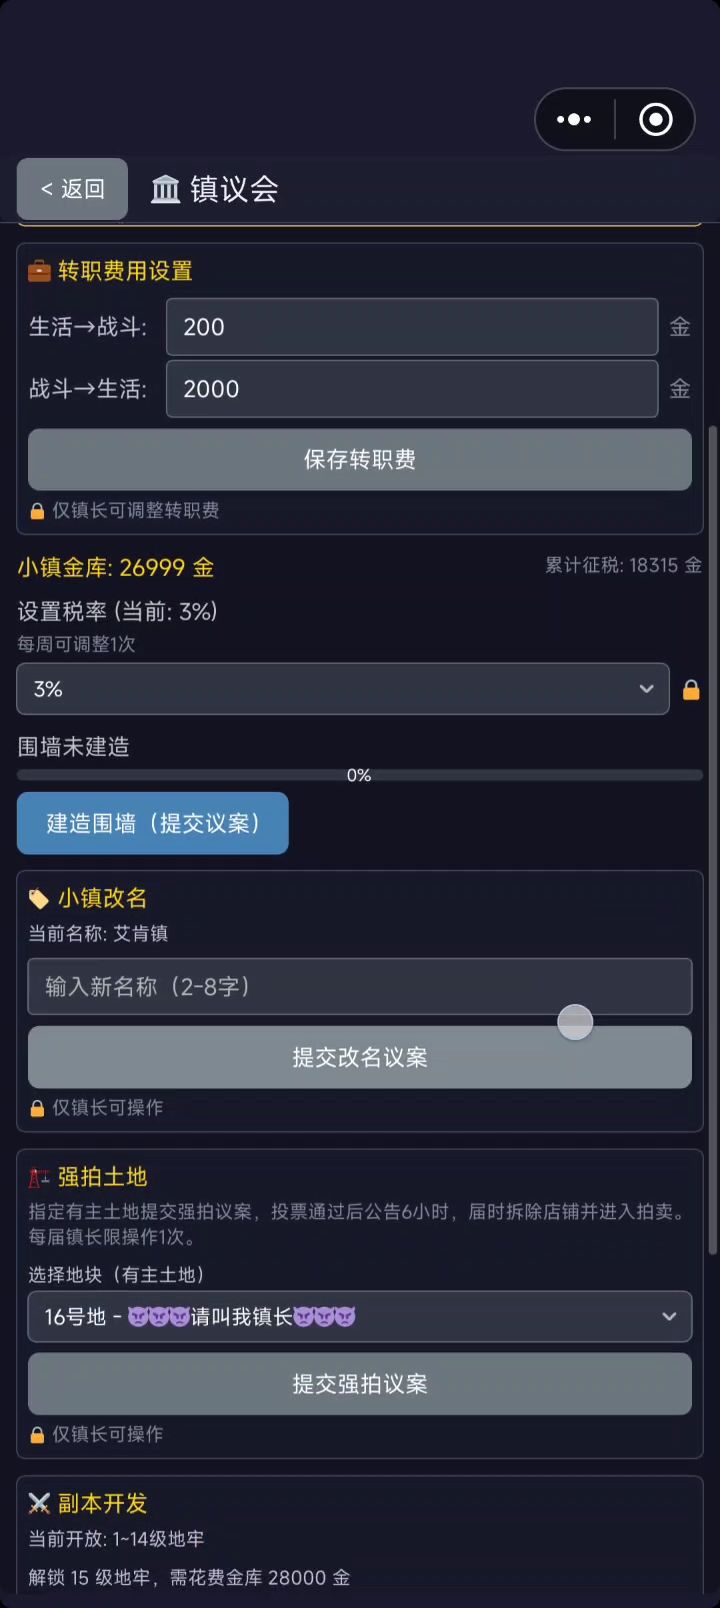Image resolution: width=720 pixels, height=1608 pixels.
Task: Click the lock icon beside 仅镇长可调整转职费
Action: coord(37,511)
